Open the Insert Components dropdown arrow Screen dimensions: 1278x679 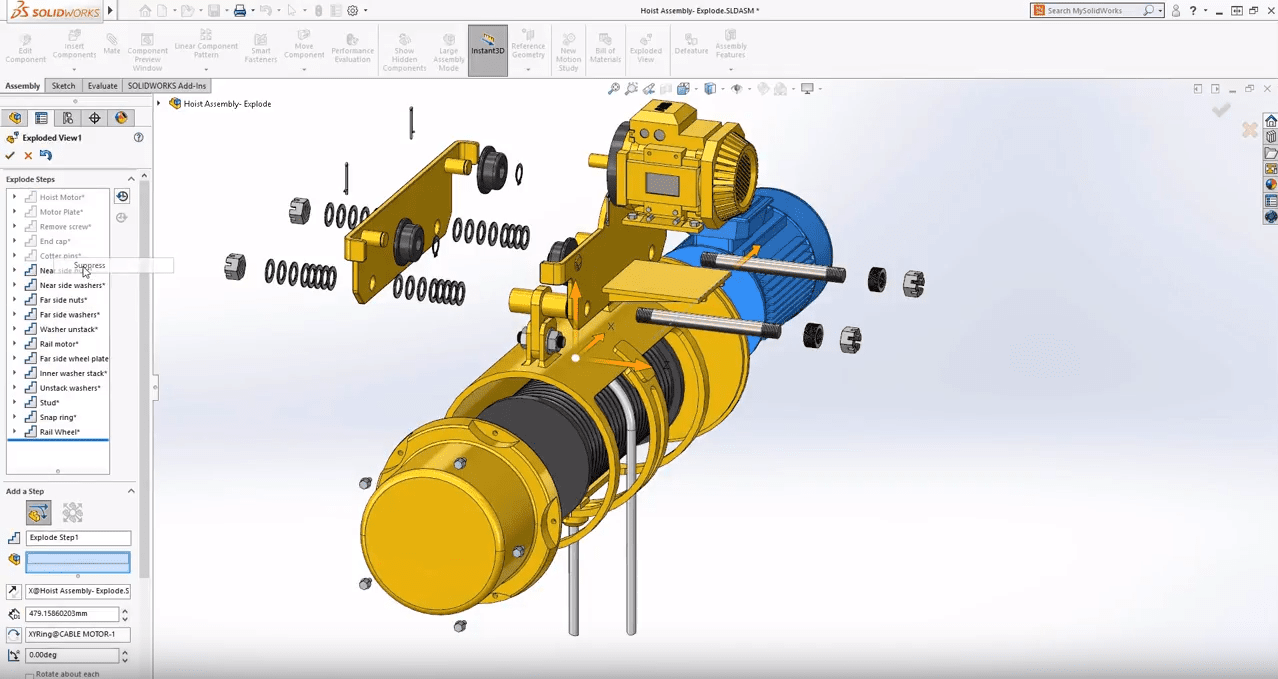tap(74, 69)
